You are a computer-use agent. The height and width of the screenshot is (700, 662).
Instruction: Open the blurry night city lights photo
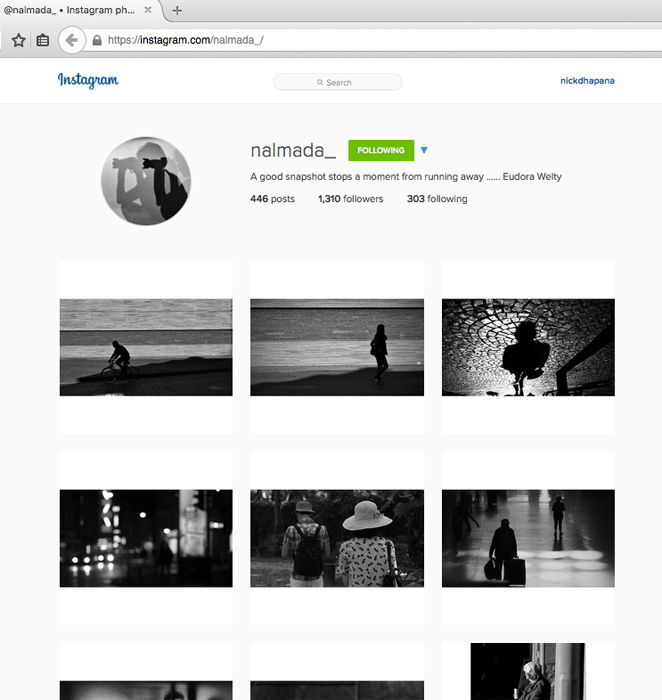tap(146, 538)
